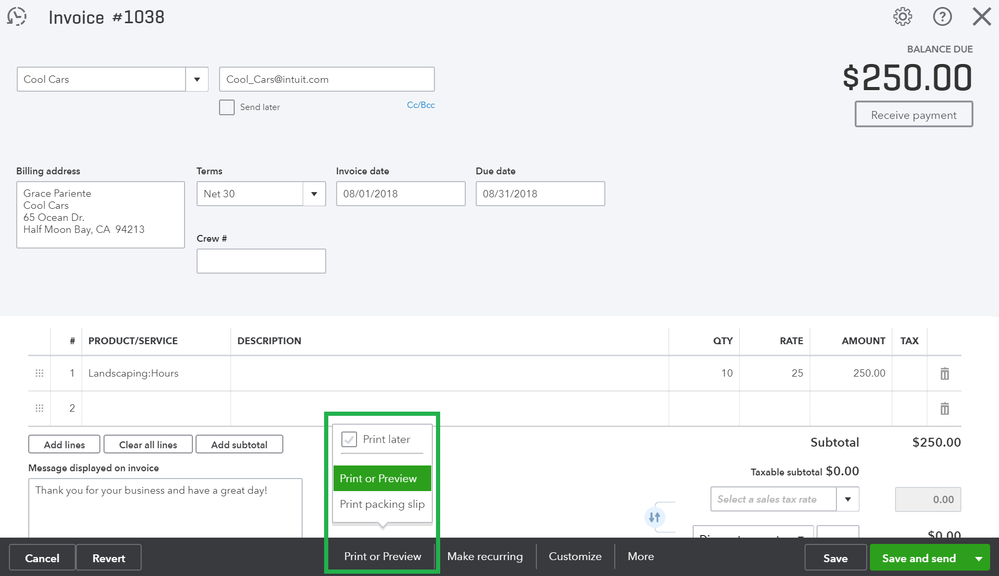Click the Crew # input field
Viewport: 999px width, 576px height.
click(x=261, y=261)
